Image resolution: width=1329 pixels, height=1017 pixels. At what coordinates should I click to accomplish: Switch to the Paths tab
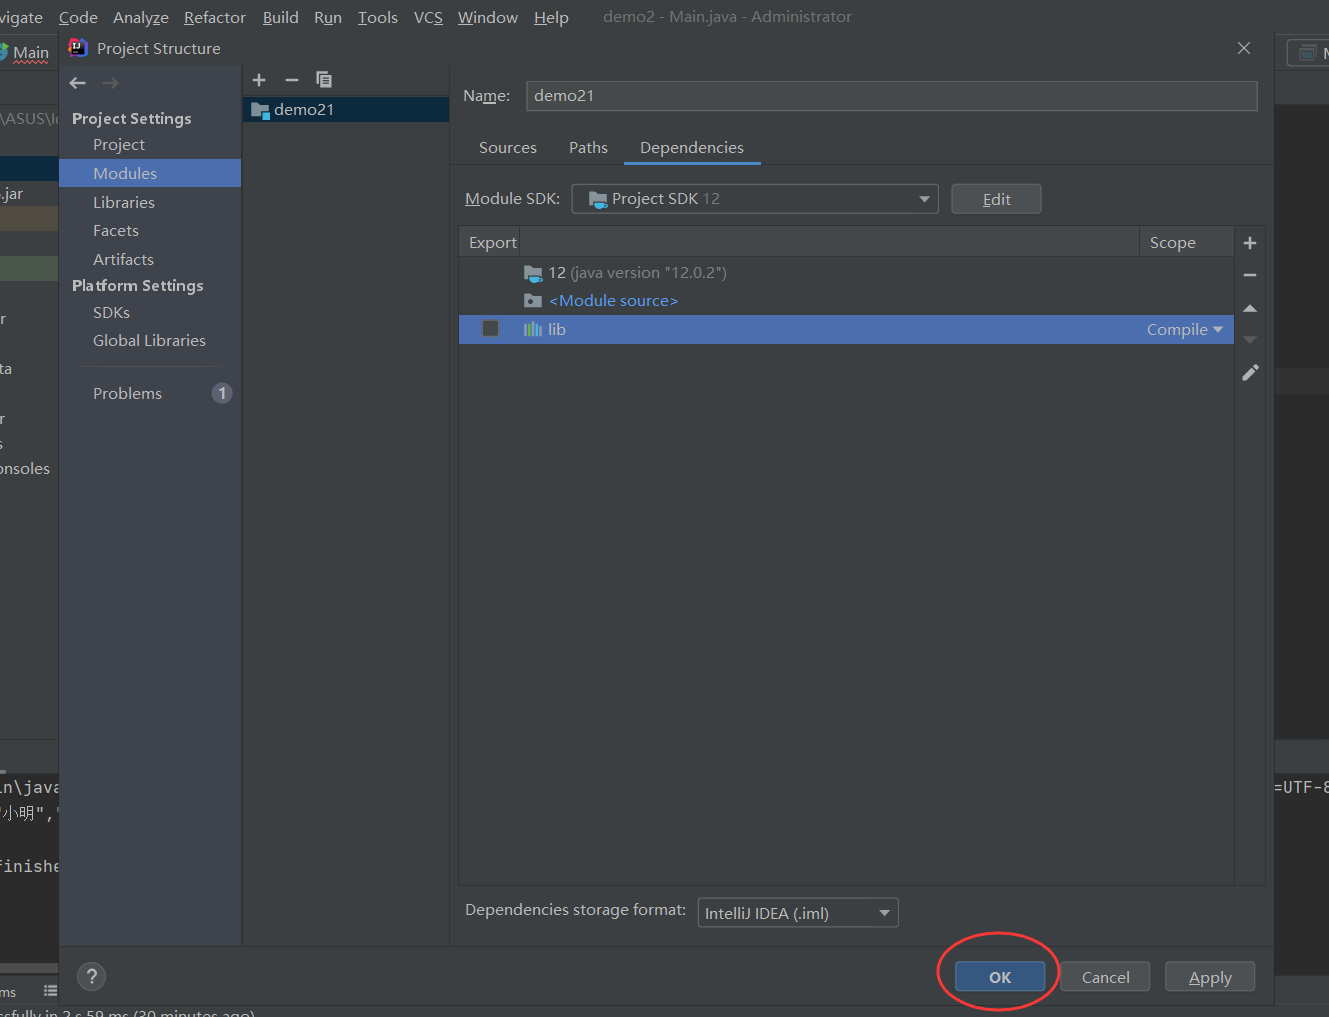(x=588, y=148)
